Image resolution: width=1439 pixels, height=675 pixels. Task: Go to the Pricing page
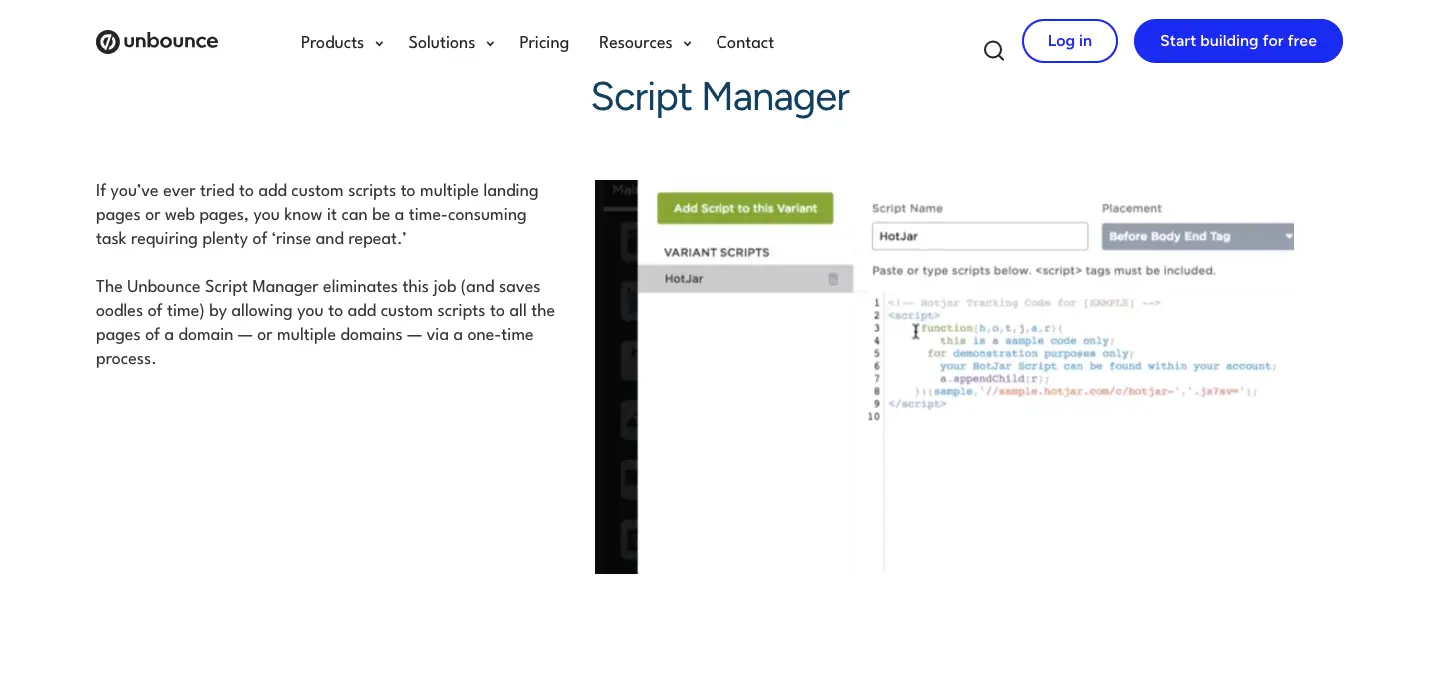pyautogui.click(x=544, y=43)
